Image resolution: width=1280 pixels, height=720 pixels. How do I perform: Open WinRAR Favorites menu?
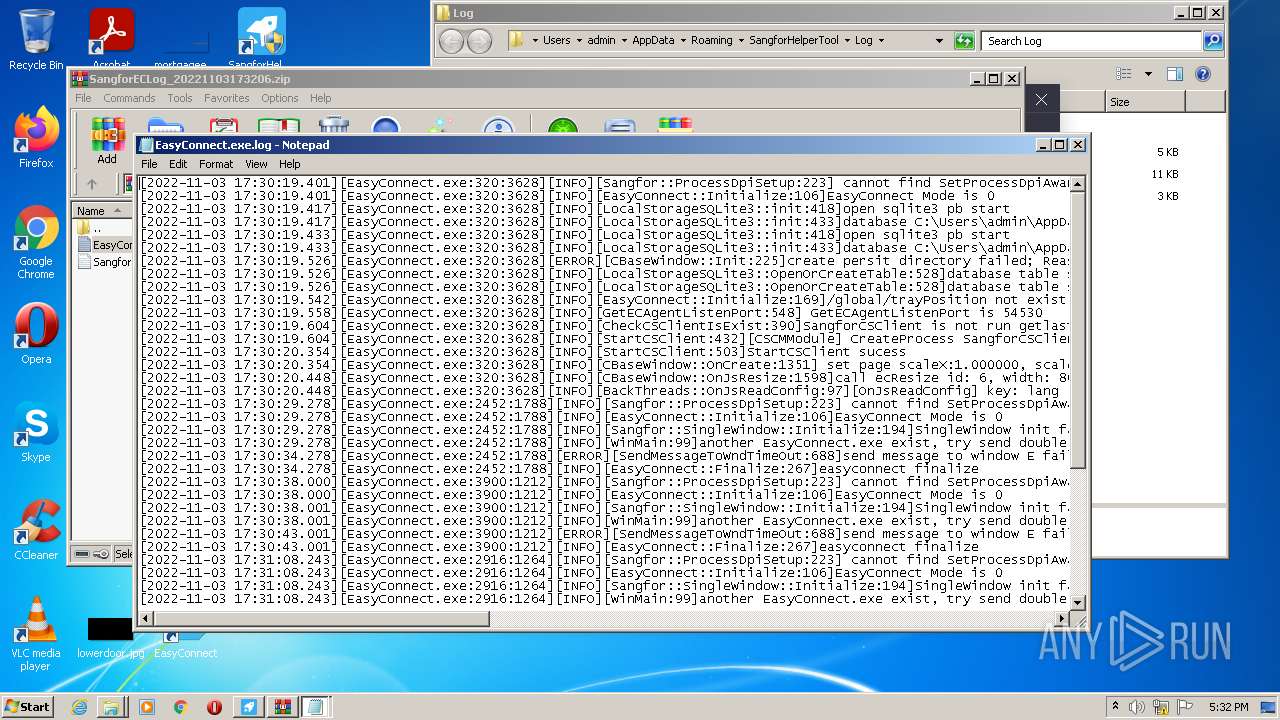pos(227,98)
